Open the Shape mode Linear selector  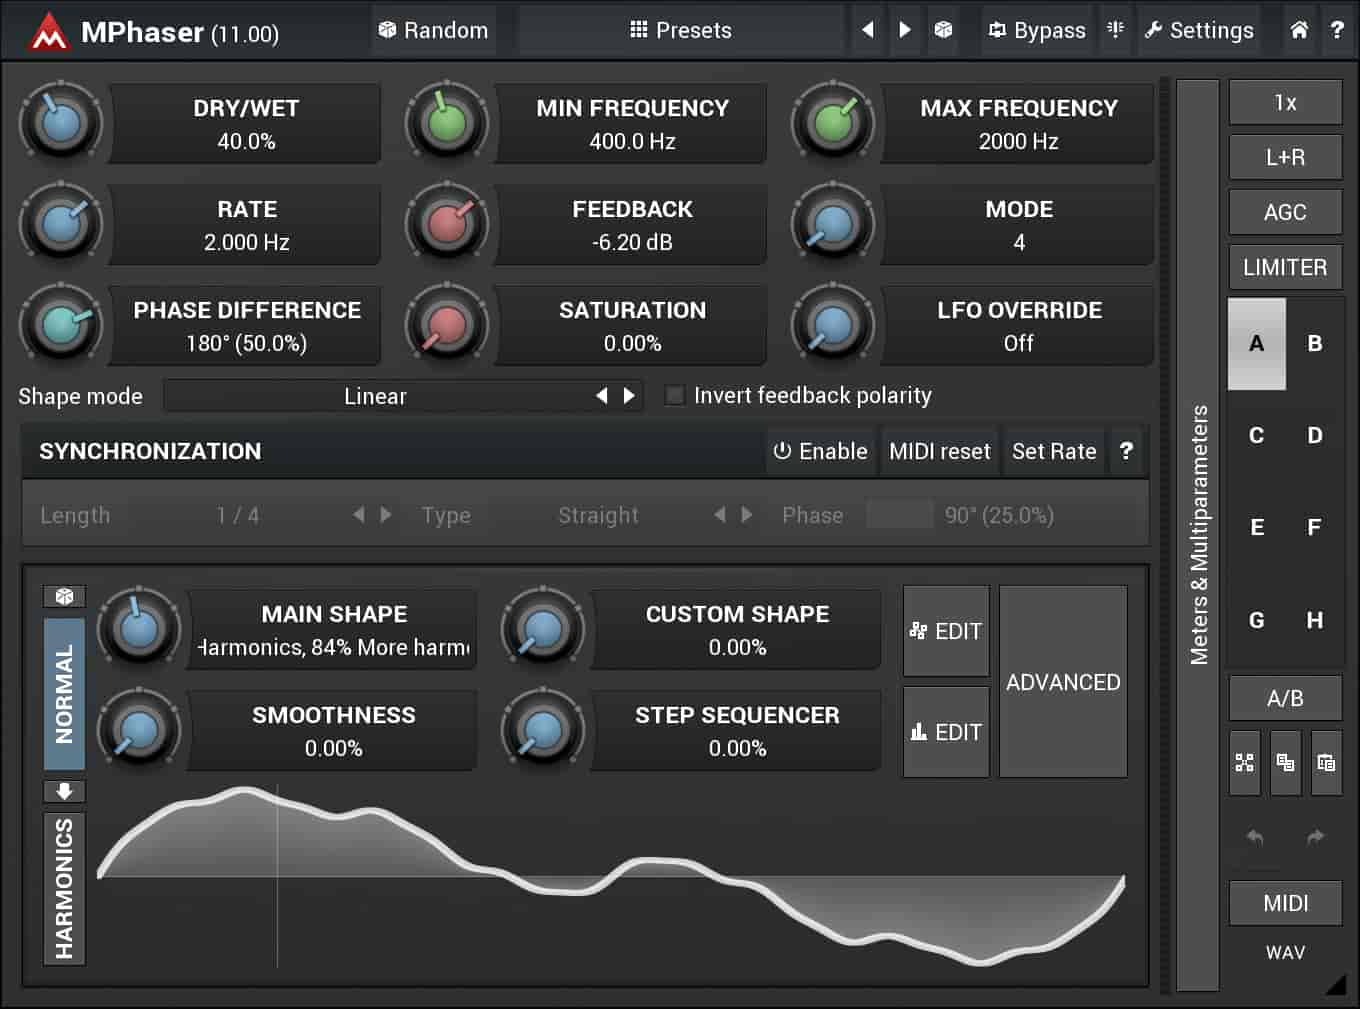375,395
